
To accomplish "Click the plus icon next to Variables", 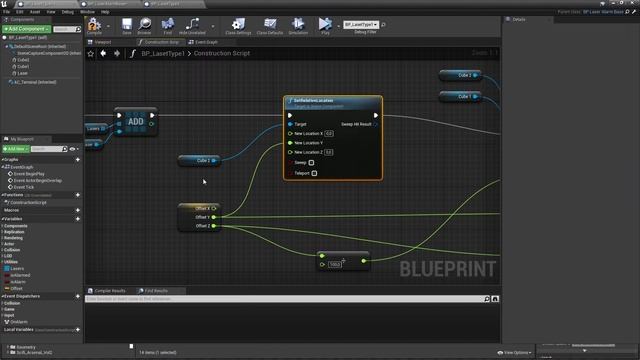I will coord(78,219).
